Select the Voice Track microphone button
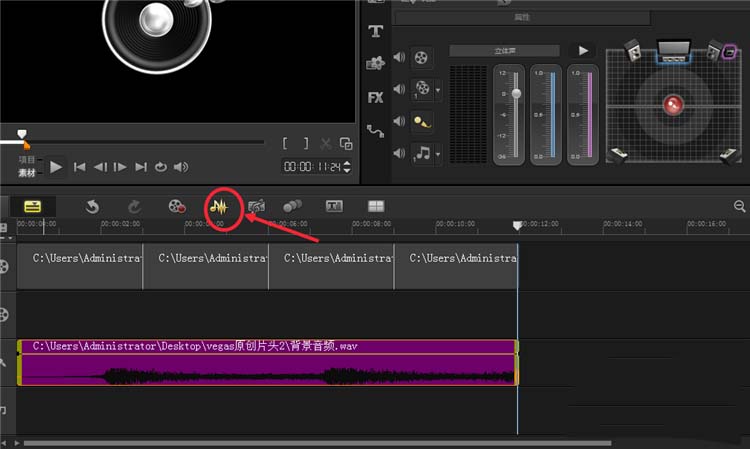The width and height of the screenshot is (750, 449). point(422,122)
